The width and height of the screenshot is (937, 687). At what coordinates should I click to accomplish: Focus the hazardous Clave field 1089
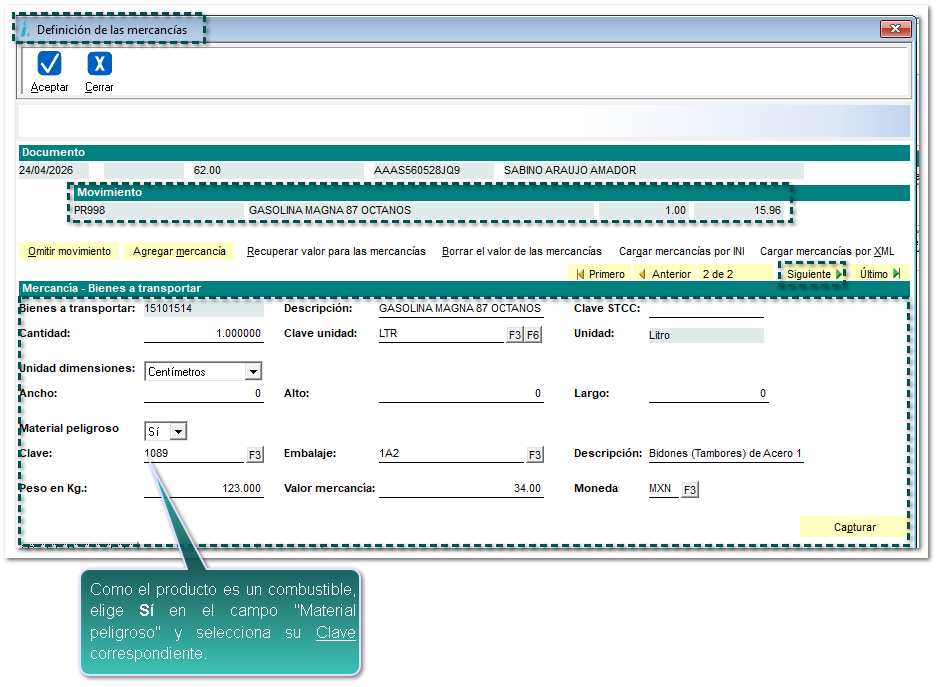(194, 453)
